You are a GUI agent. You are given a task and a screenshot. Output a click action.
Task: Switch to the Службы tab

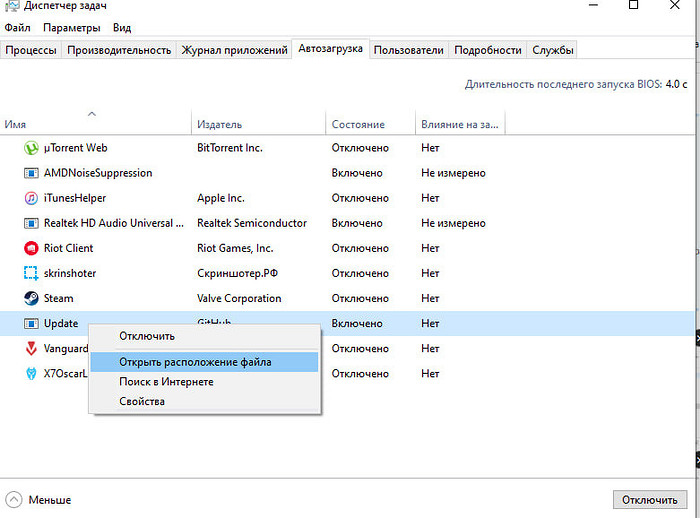pos(552,50)
